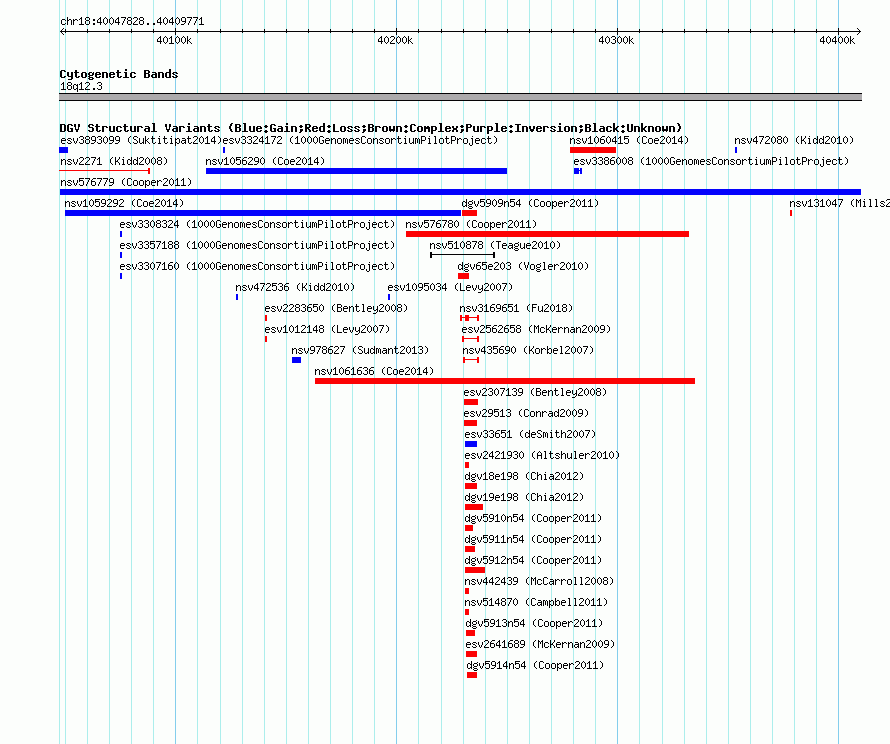890x744 pixels.
Task: Click the blue nsv978627 gain bar
Action: click(x=296, y=360)
